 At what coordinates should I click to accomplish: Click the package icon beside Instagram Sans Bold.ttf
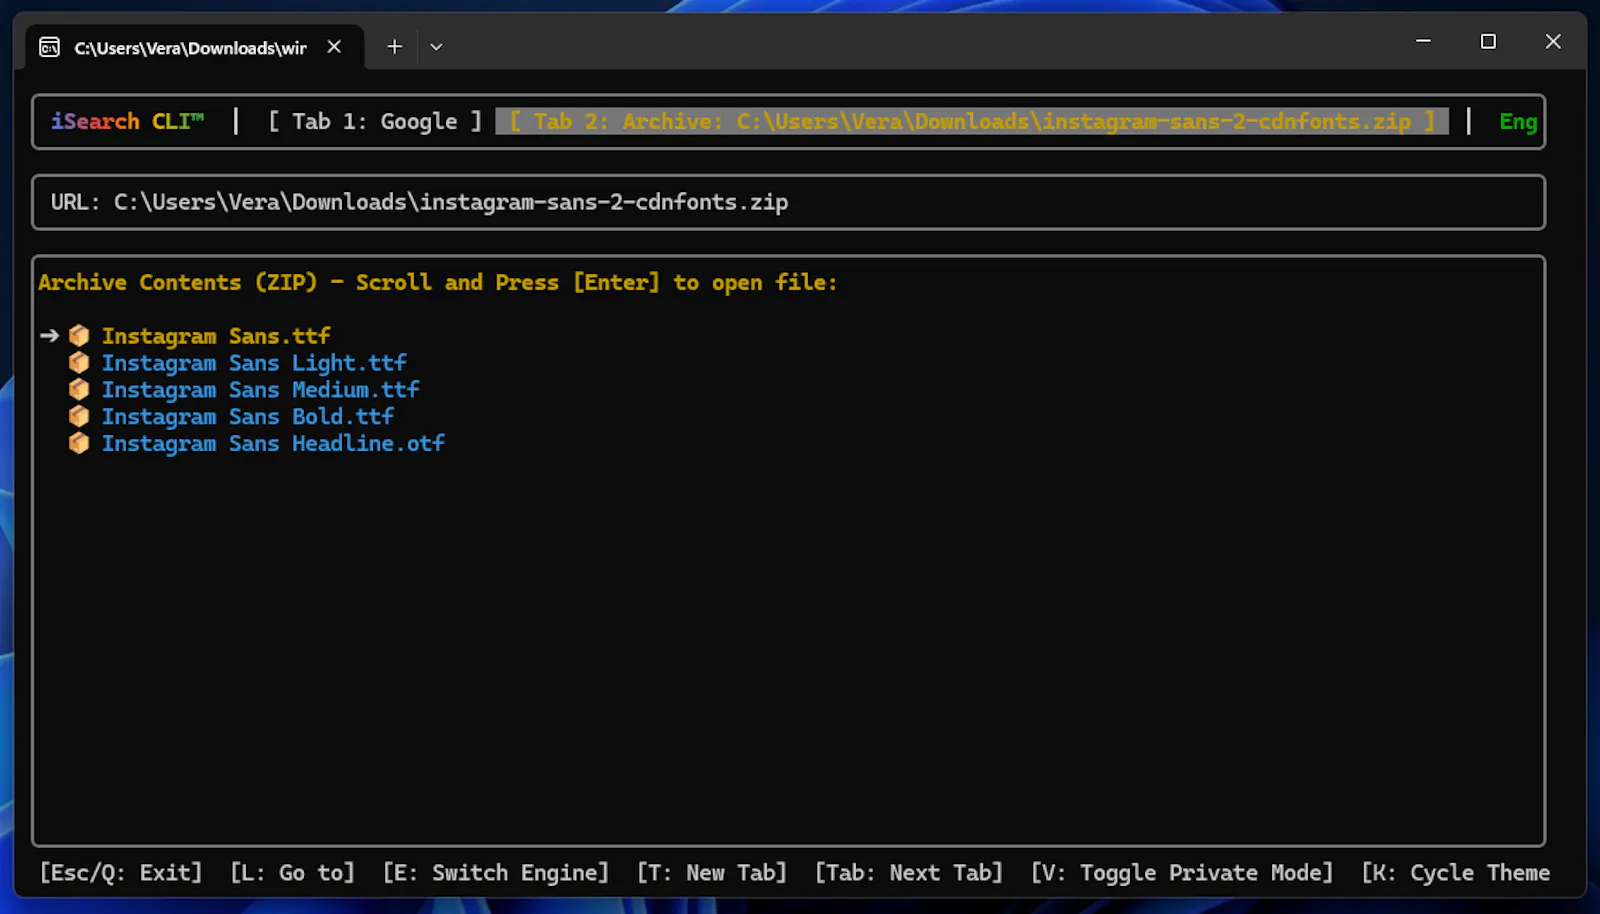(x=79, y=417)
